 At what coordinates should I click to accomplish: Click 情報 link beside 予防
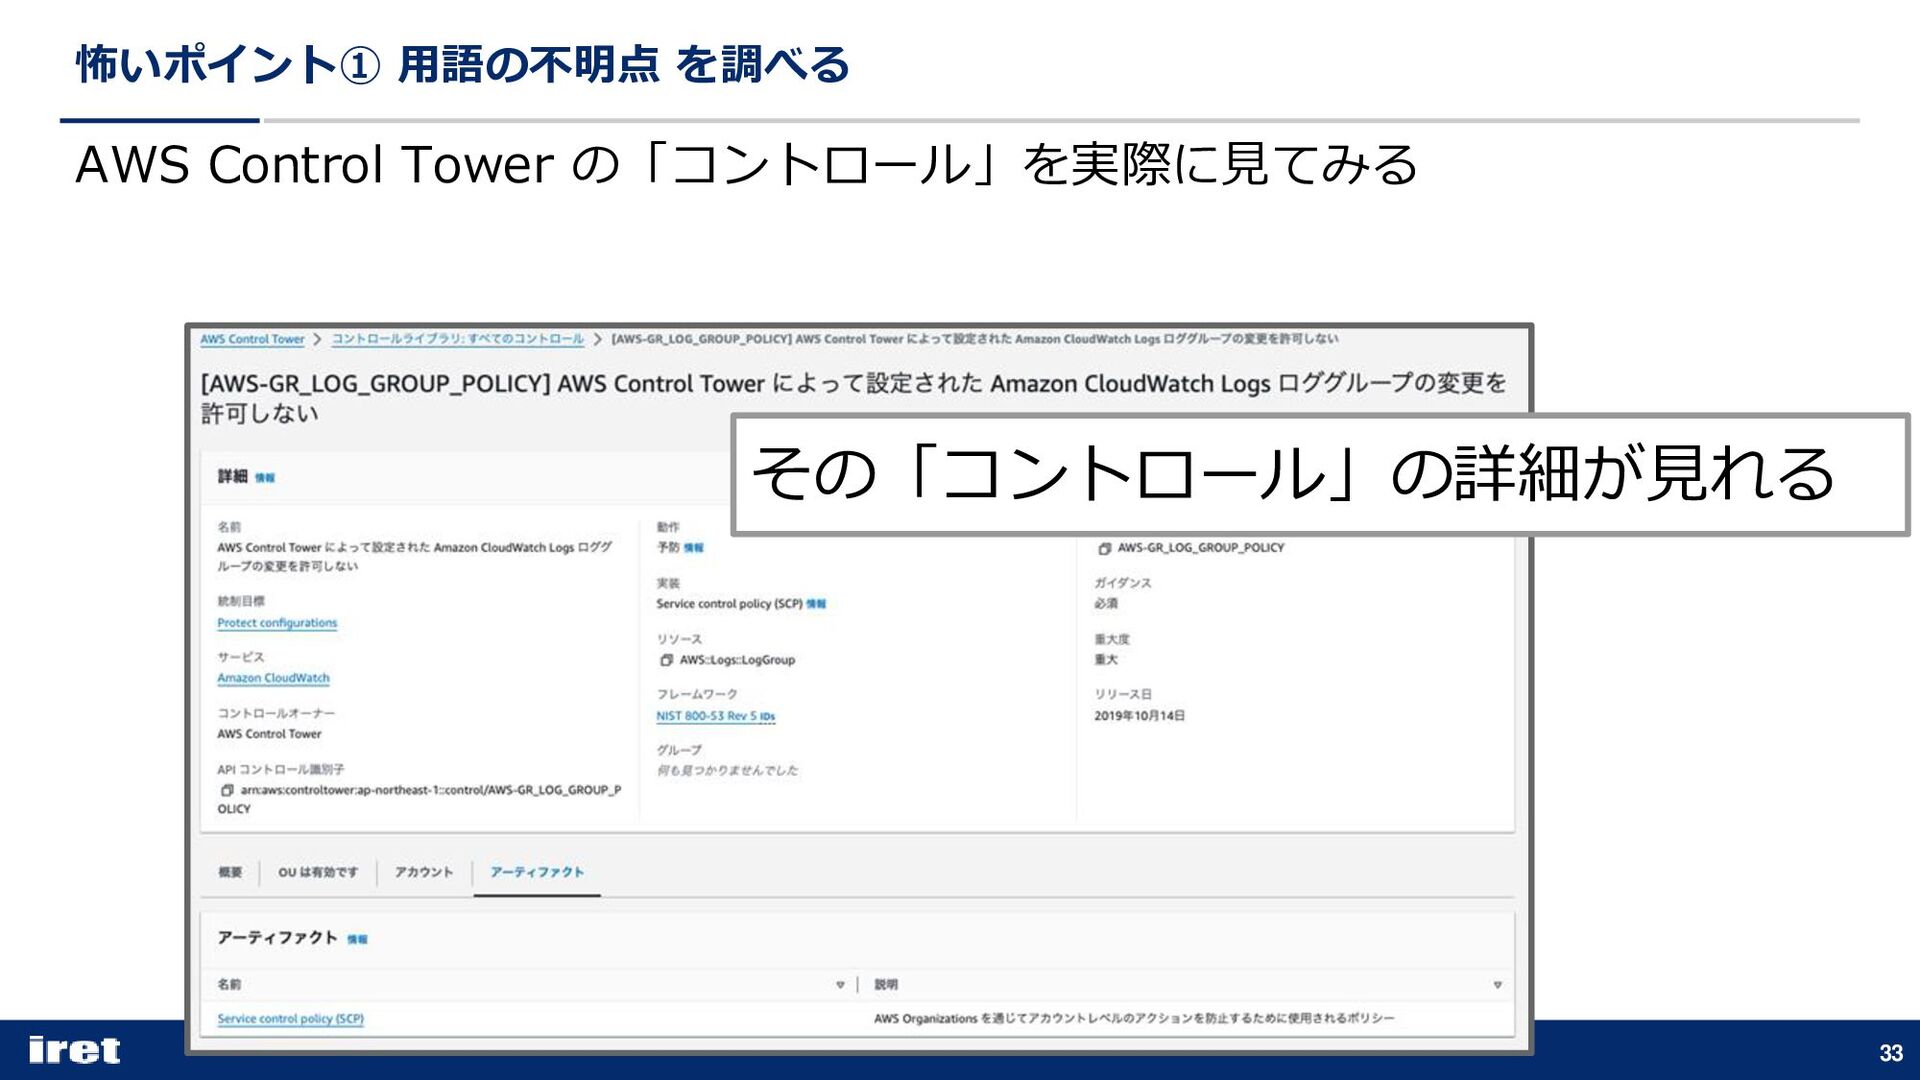[x=694, y=548]
